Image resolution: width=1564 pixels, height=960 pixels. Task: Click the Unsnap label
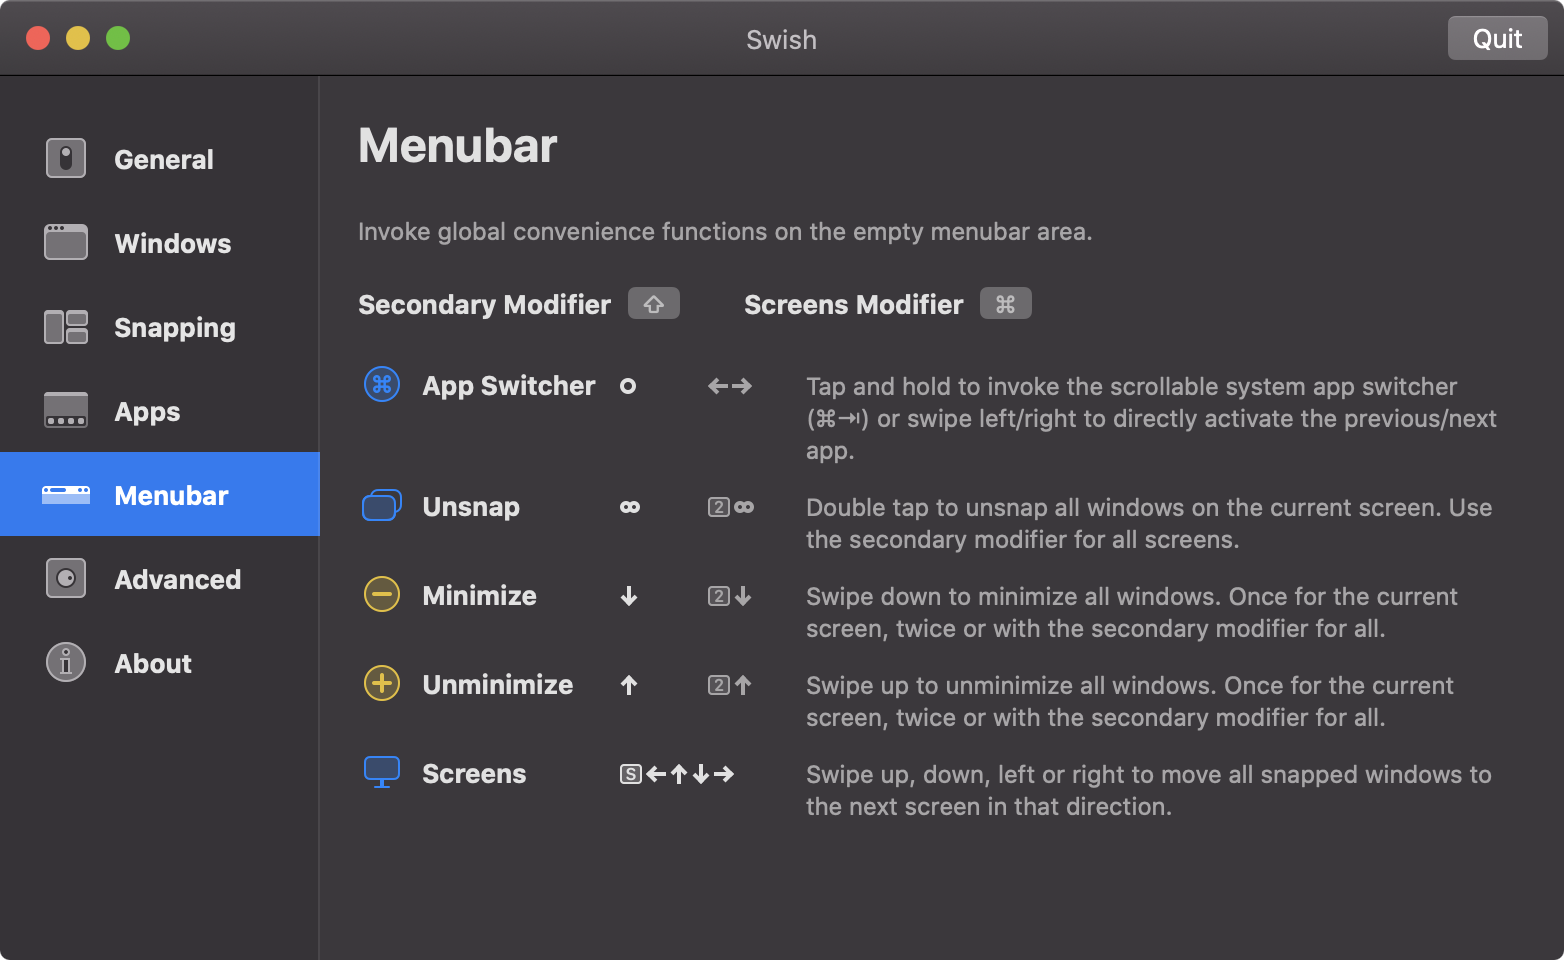(x=471, y=507)
